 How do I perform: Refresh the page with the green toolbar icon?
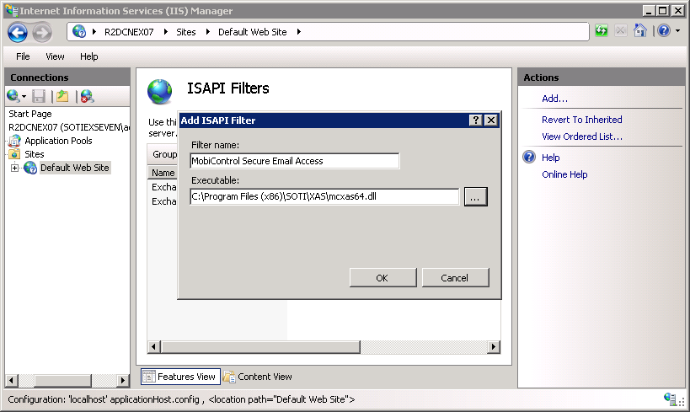click(602, 31)
